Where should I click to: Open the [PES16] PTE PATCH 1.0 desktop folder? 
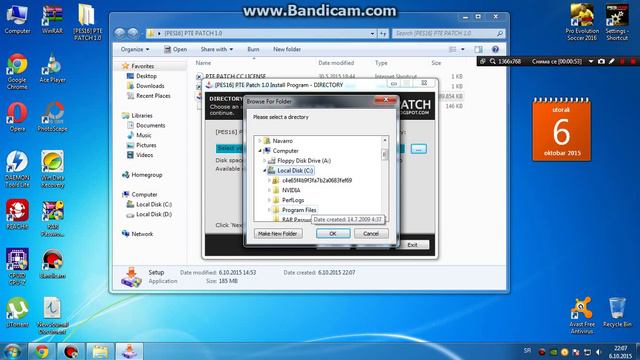87,21
